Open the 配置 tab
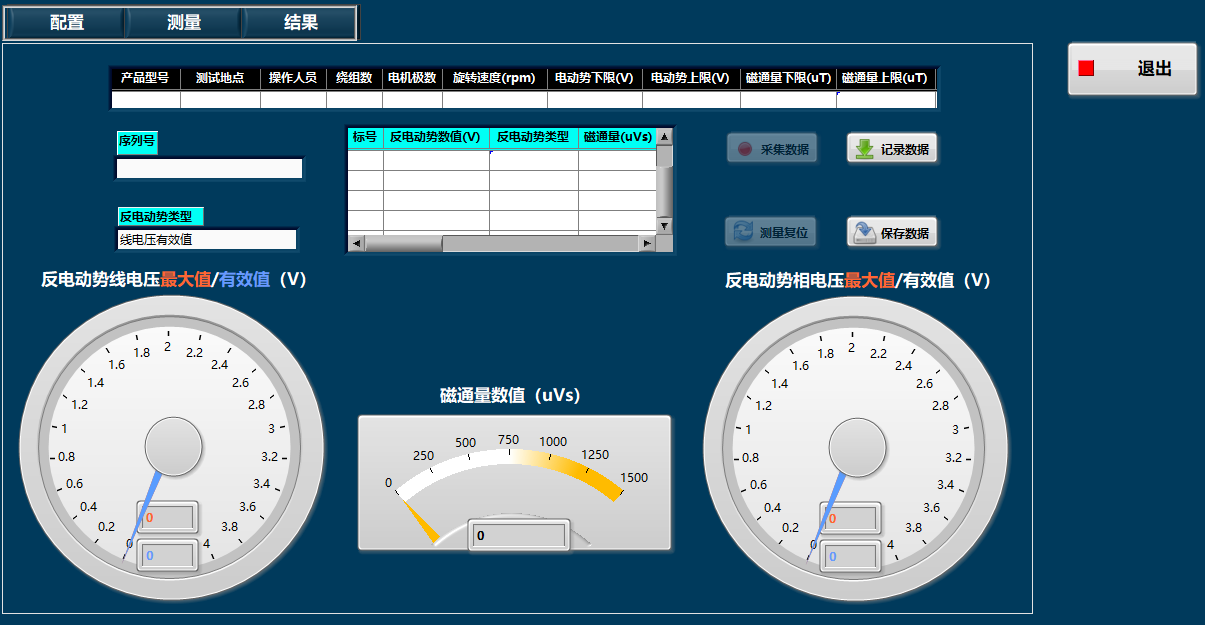The width and height of the screenshot is (1205, 625). click(67, 23)
